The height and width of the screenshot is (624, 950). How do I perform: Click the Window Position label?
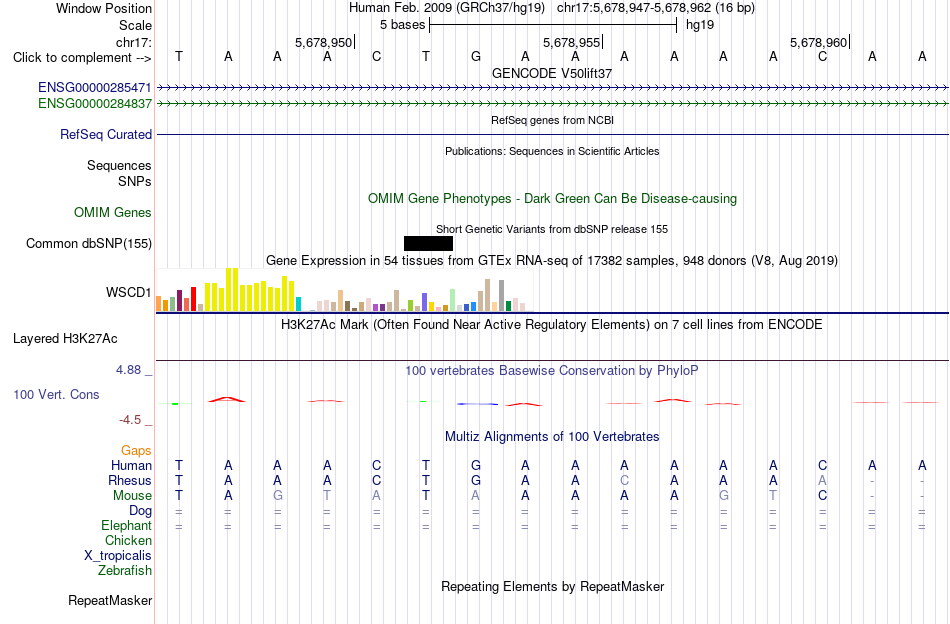[x=104, y=8]
